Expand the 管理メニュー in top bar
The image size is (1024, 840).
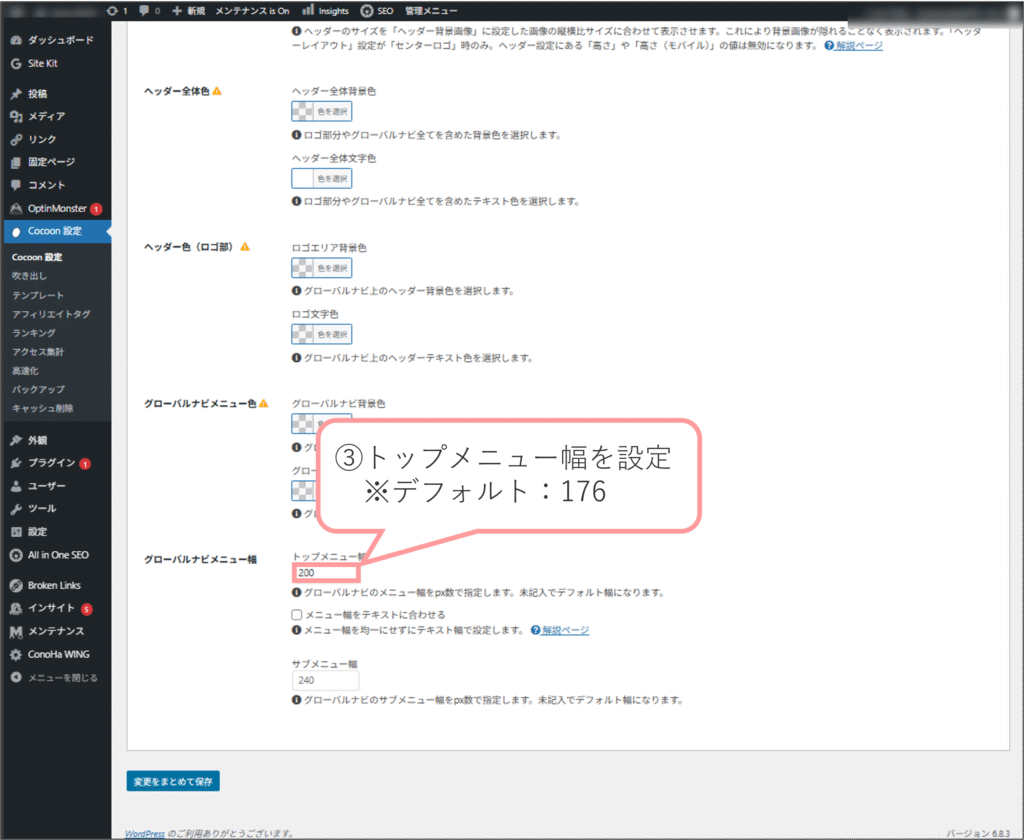(424, 11)
